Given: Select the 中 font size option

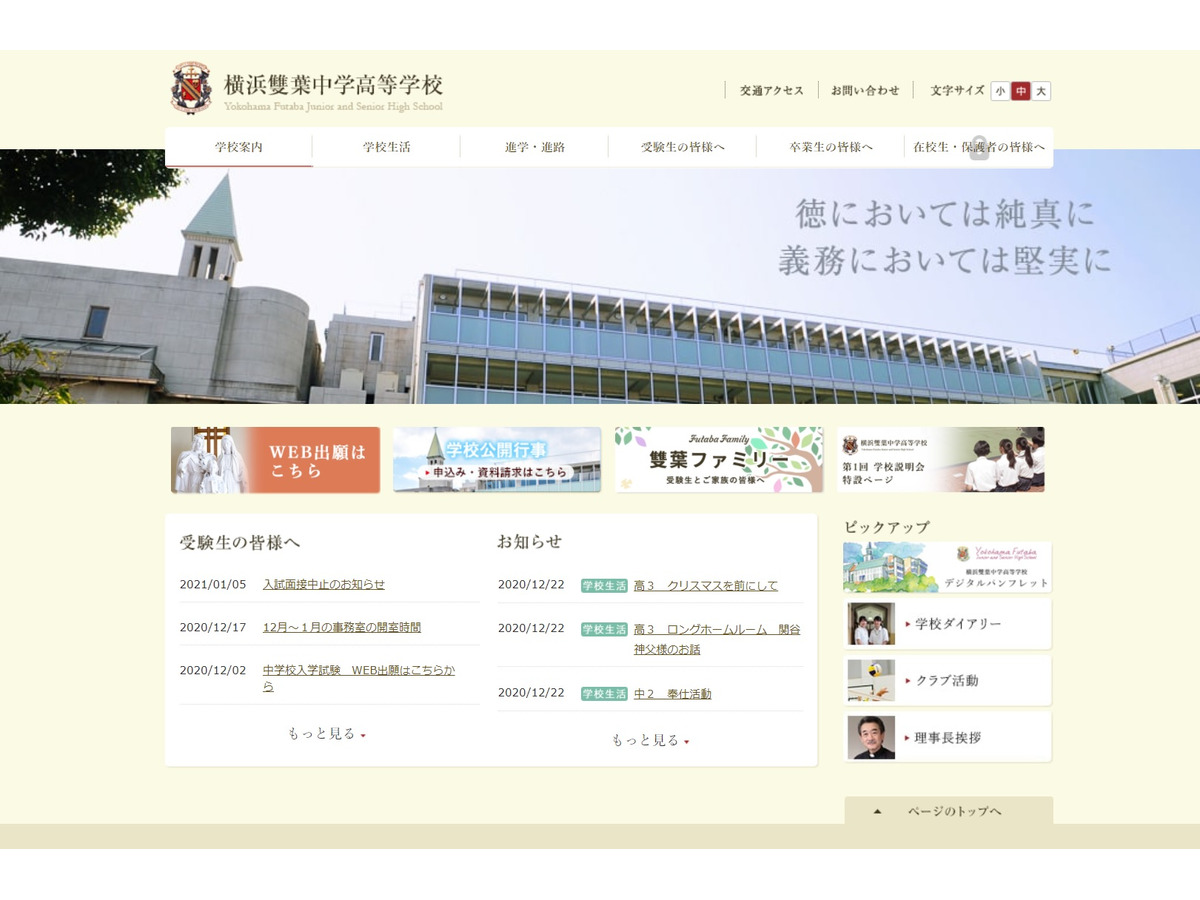Looking at the screenshot, I should pyautogui.click(x=1020, y=91).
